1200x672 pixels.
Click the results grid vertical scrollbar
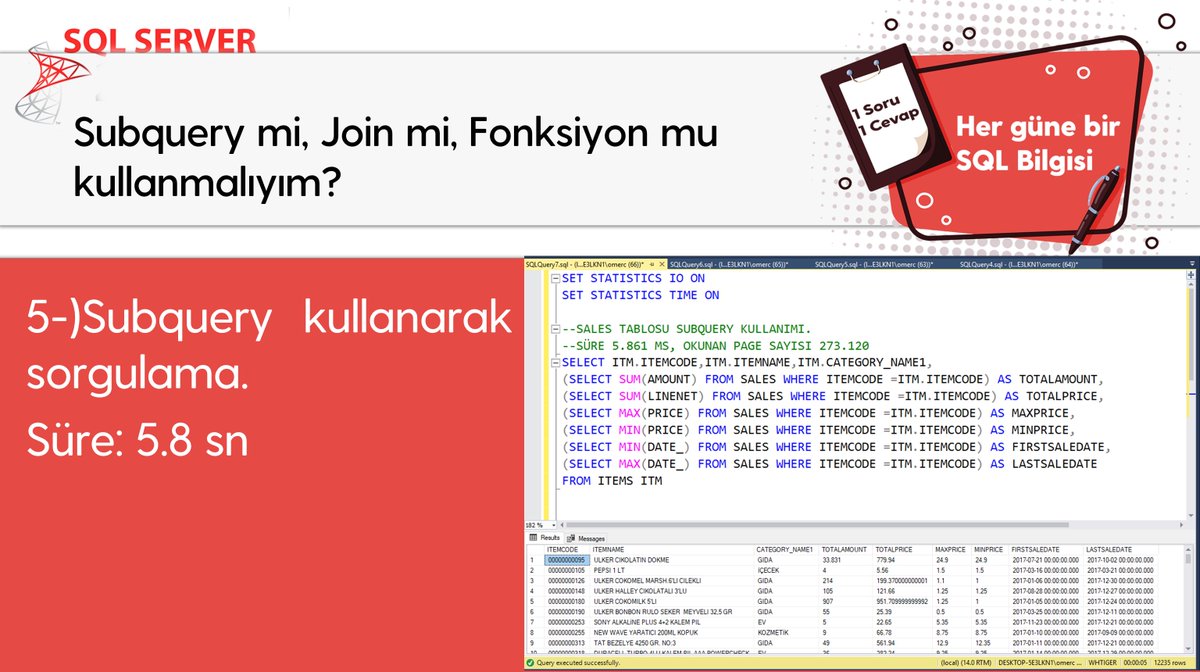(x=1190, y=600)
